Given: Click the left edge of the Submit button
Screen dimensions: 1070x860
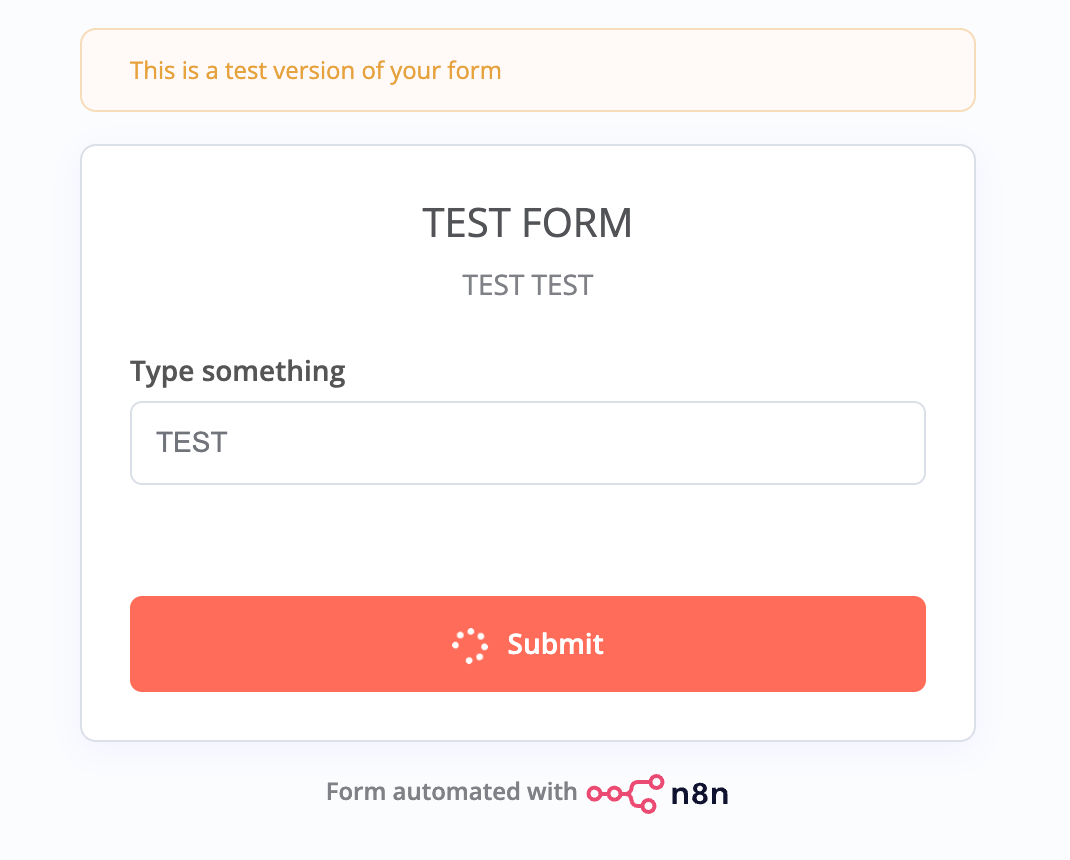Looking at the screenshot, I should click(145, 644).
